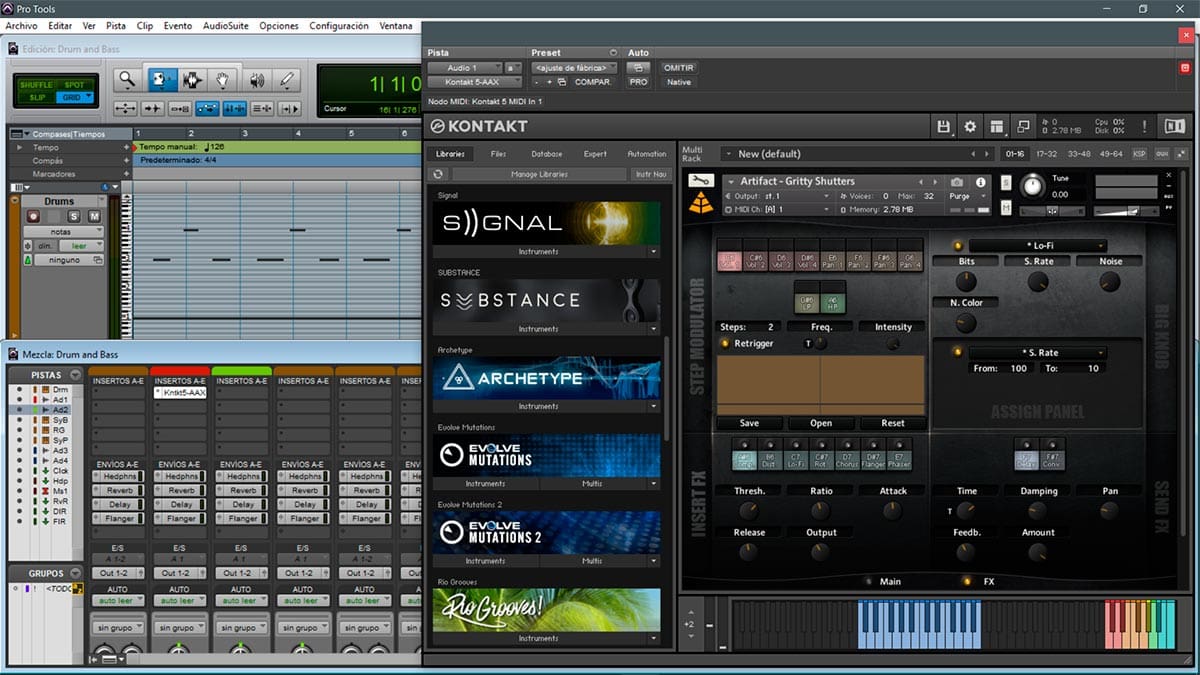Viewport: 1200px width, 675px height.
Task: Open the Archivo menu
Action: (x=22, y=25)
